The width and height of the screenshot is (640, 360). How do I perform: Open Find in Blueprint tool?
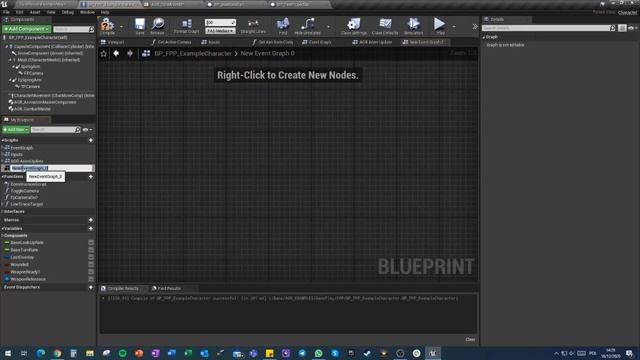283,26
